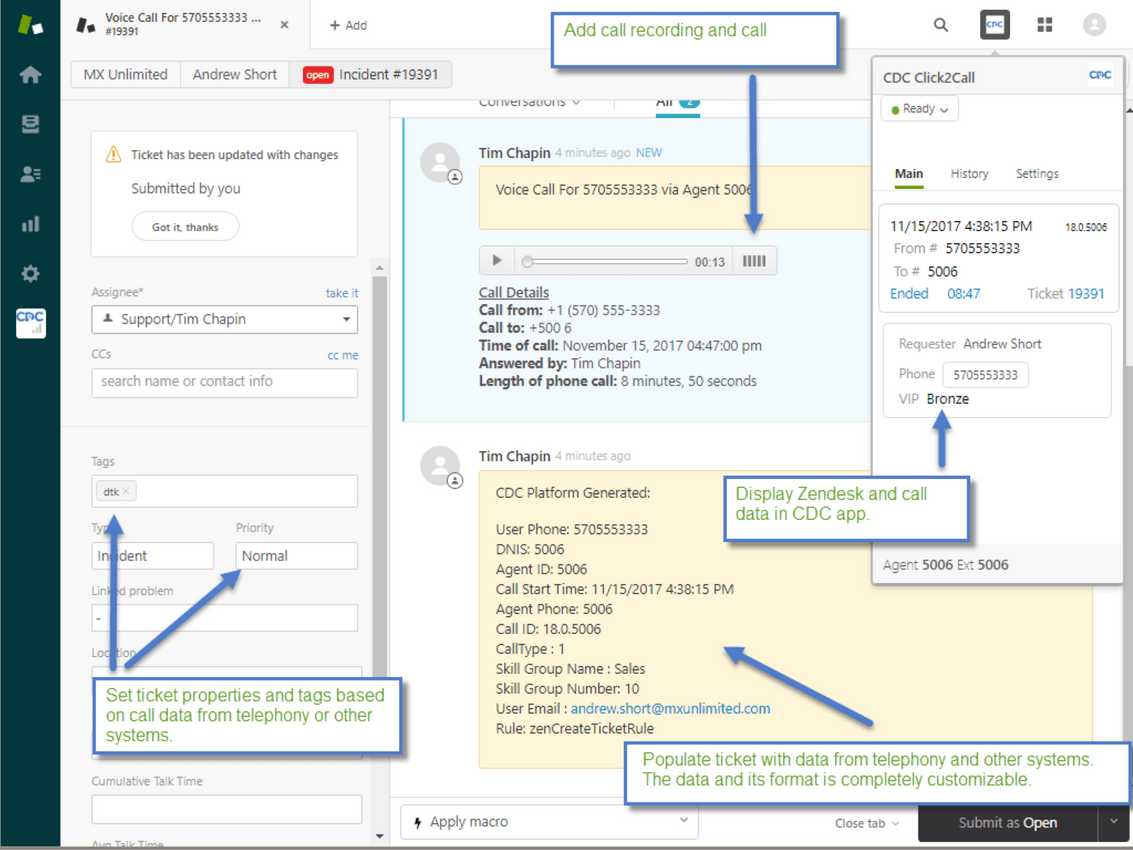Open the Reporting bar-chart icon
Image resolution: width=1133 pixels, height=850 pixels.
[30, 224]
